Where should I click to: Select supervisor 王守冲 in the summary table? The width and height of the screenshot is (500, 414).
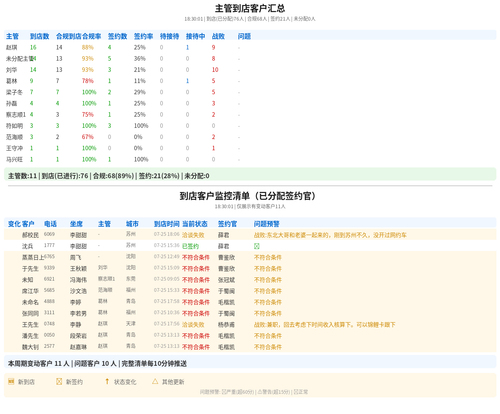point(14,148)
